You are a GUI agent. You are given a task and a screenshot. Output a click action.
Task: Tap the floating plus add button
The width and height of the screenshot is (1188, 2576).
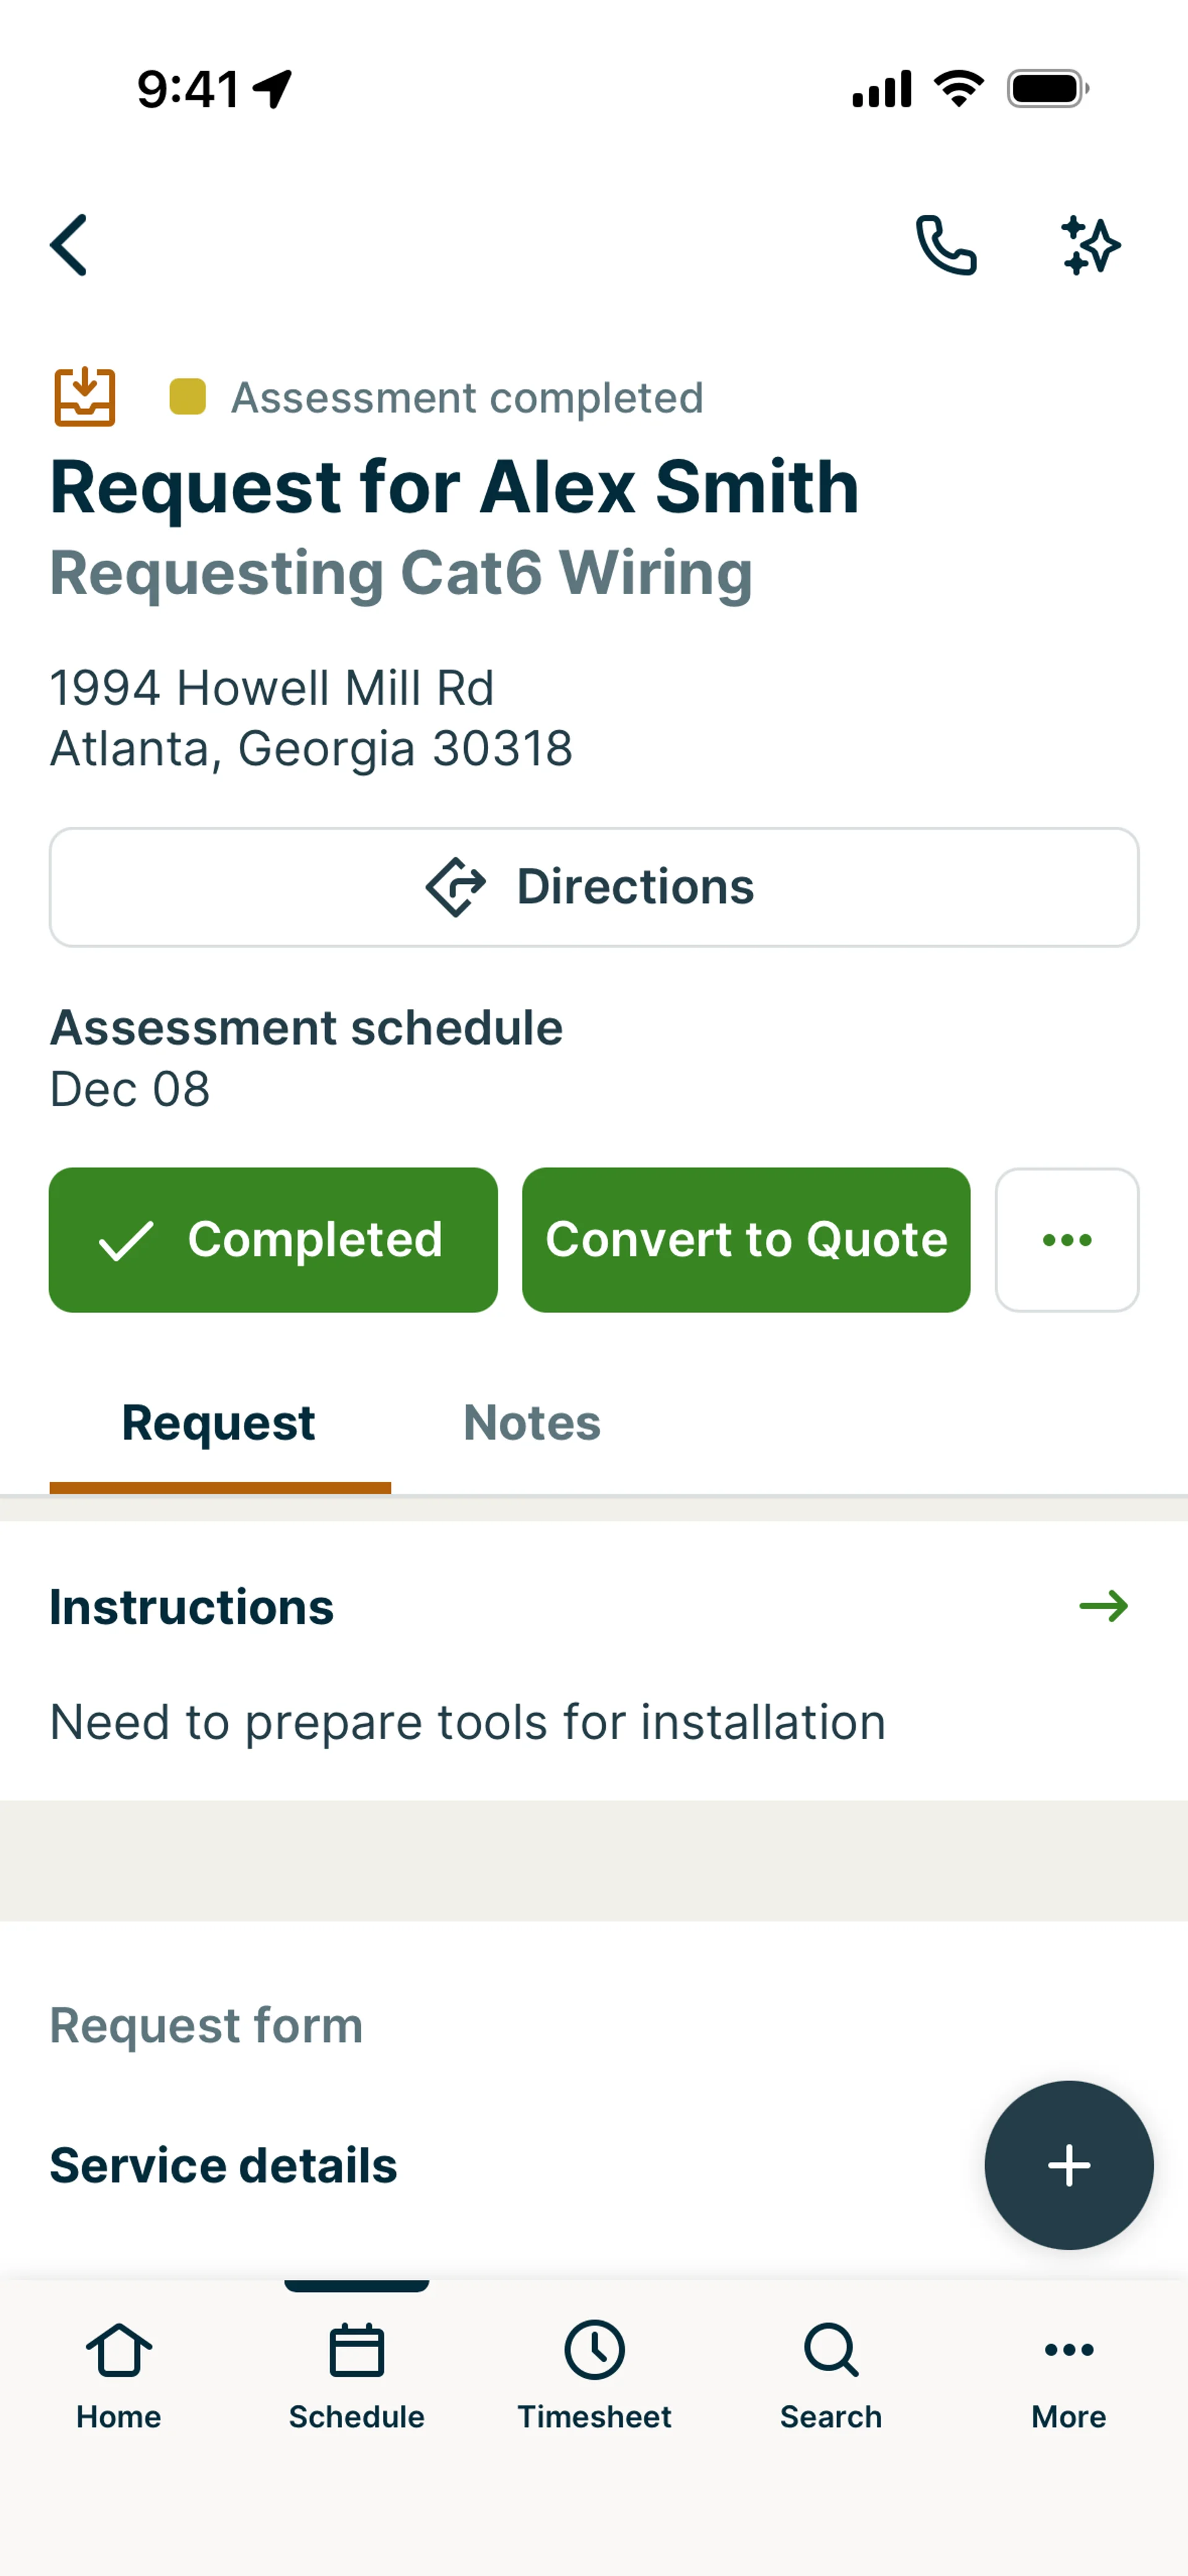tap(1068, 2165)
